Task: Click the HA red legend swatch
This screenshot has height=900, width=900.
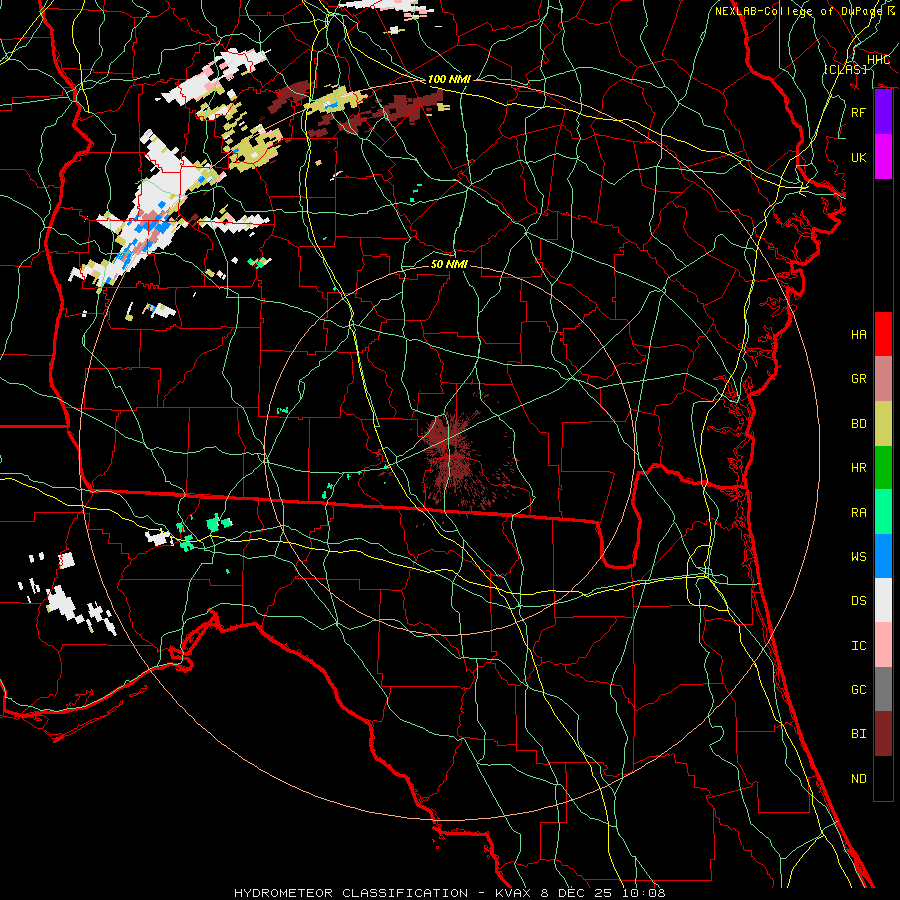Action: pyautogui.click(x=883, y=334)
